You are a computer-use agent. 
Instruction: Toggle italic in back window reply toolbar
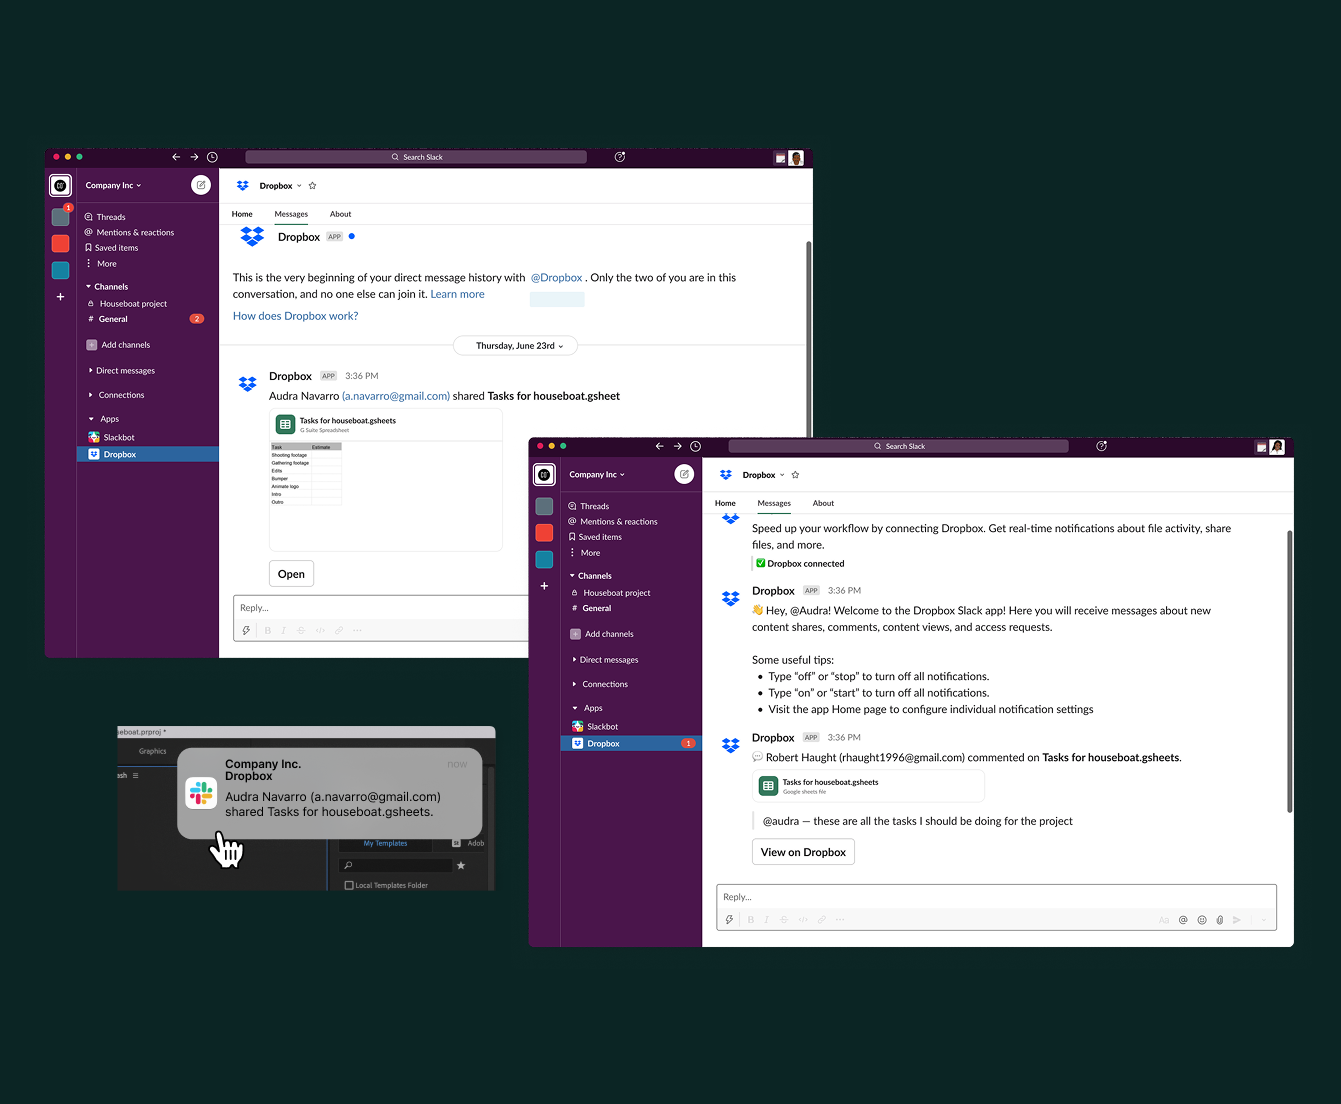pyautogui.click(x=284, y=630)
